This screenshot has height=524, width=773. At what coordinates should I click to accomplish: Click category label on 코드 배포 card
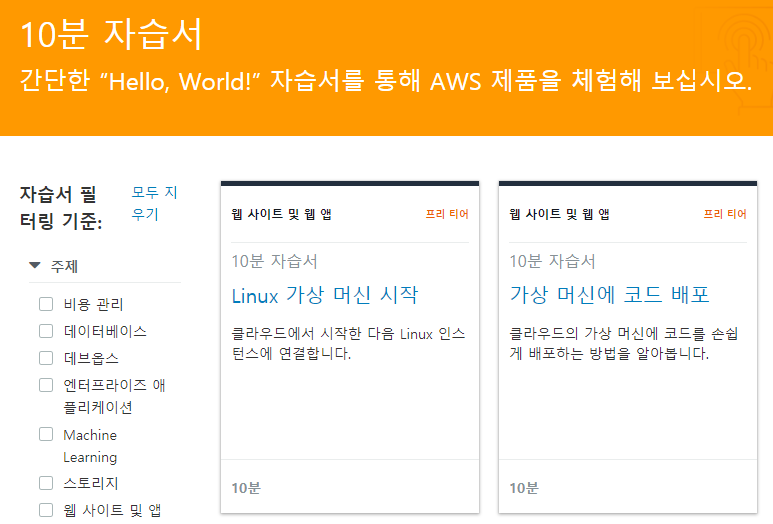(x=560, y=214)
